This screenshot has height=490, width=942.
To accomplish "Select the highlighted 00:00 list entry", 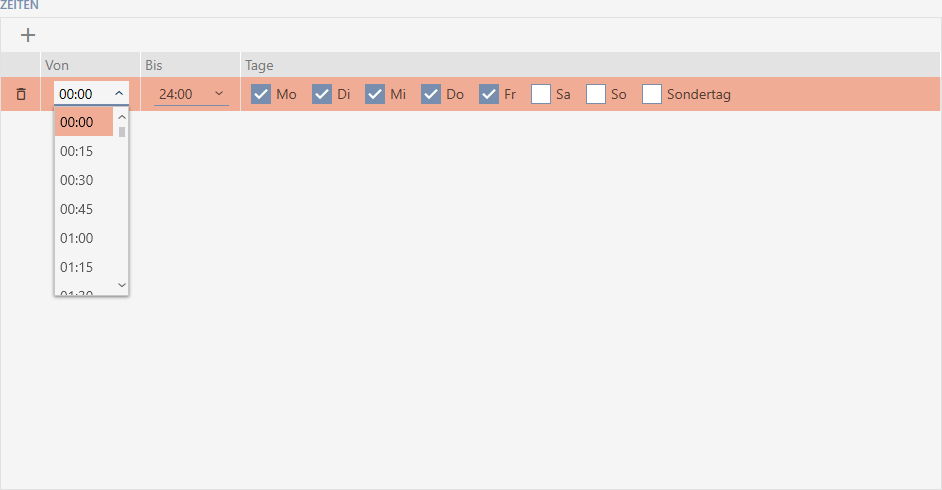I will 76,122.
